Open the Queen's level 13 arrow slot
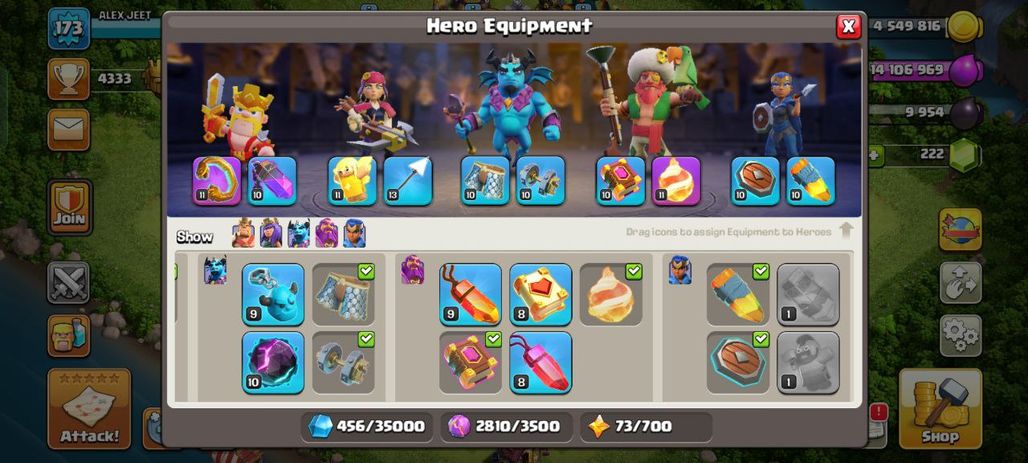 point(408,181)
